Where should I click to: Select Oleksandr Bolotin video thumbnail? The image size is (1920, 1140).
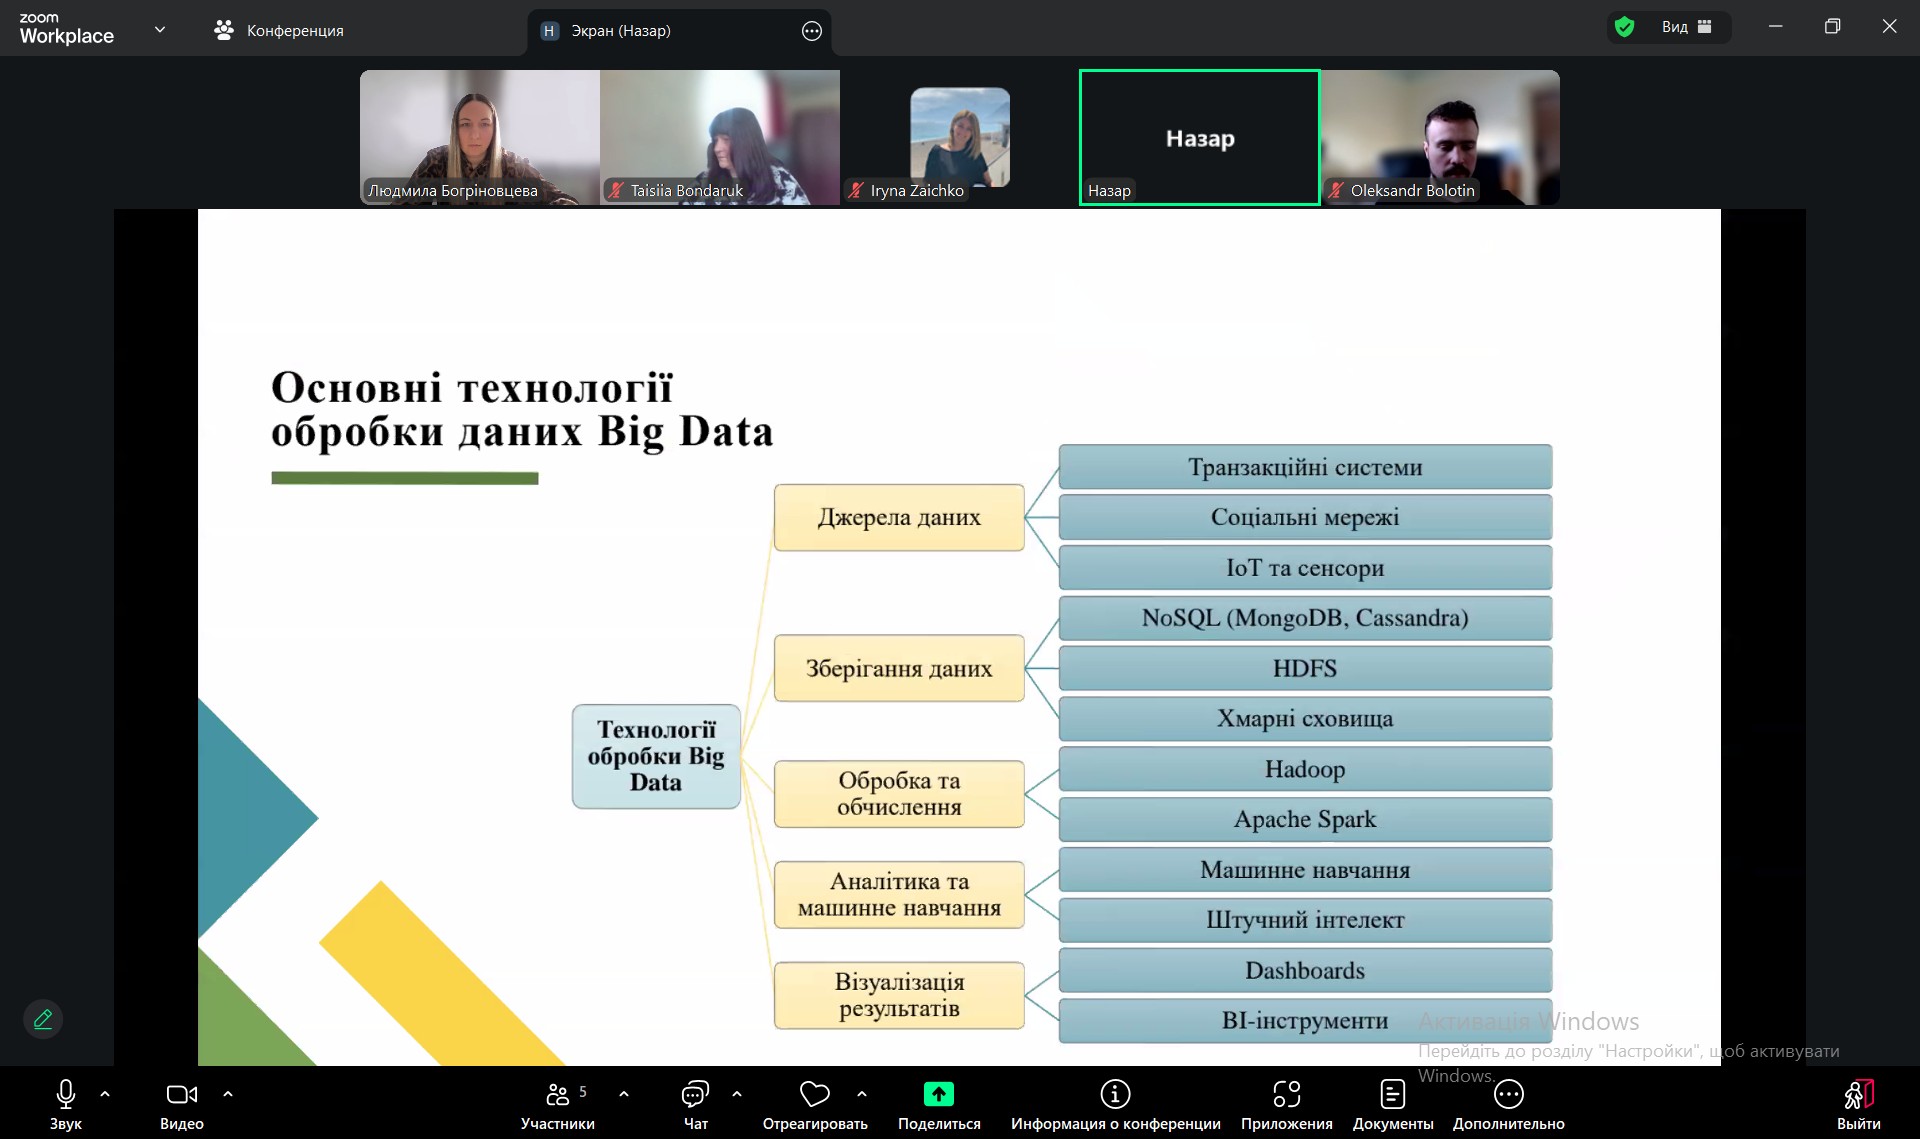coord(1440,137)
